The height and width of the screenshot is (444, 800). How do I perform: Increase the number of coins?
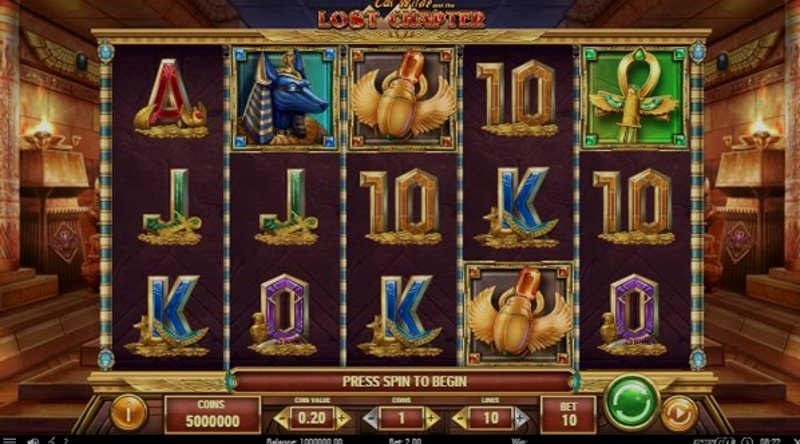433,419
